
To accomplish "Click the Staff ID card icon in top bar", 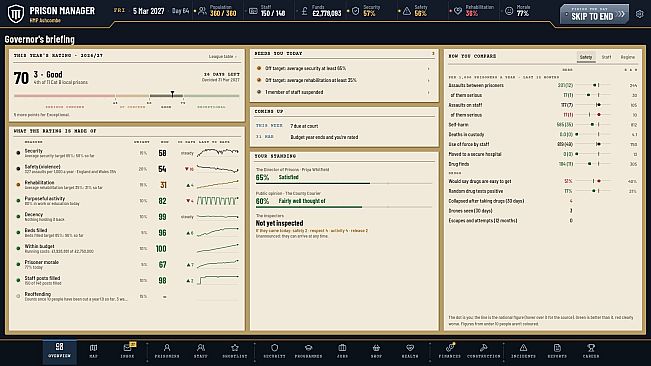I will click(x=253, y=11).
